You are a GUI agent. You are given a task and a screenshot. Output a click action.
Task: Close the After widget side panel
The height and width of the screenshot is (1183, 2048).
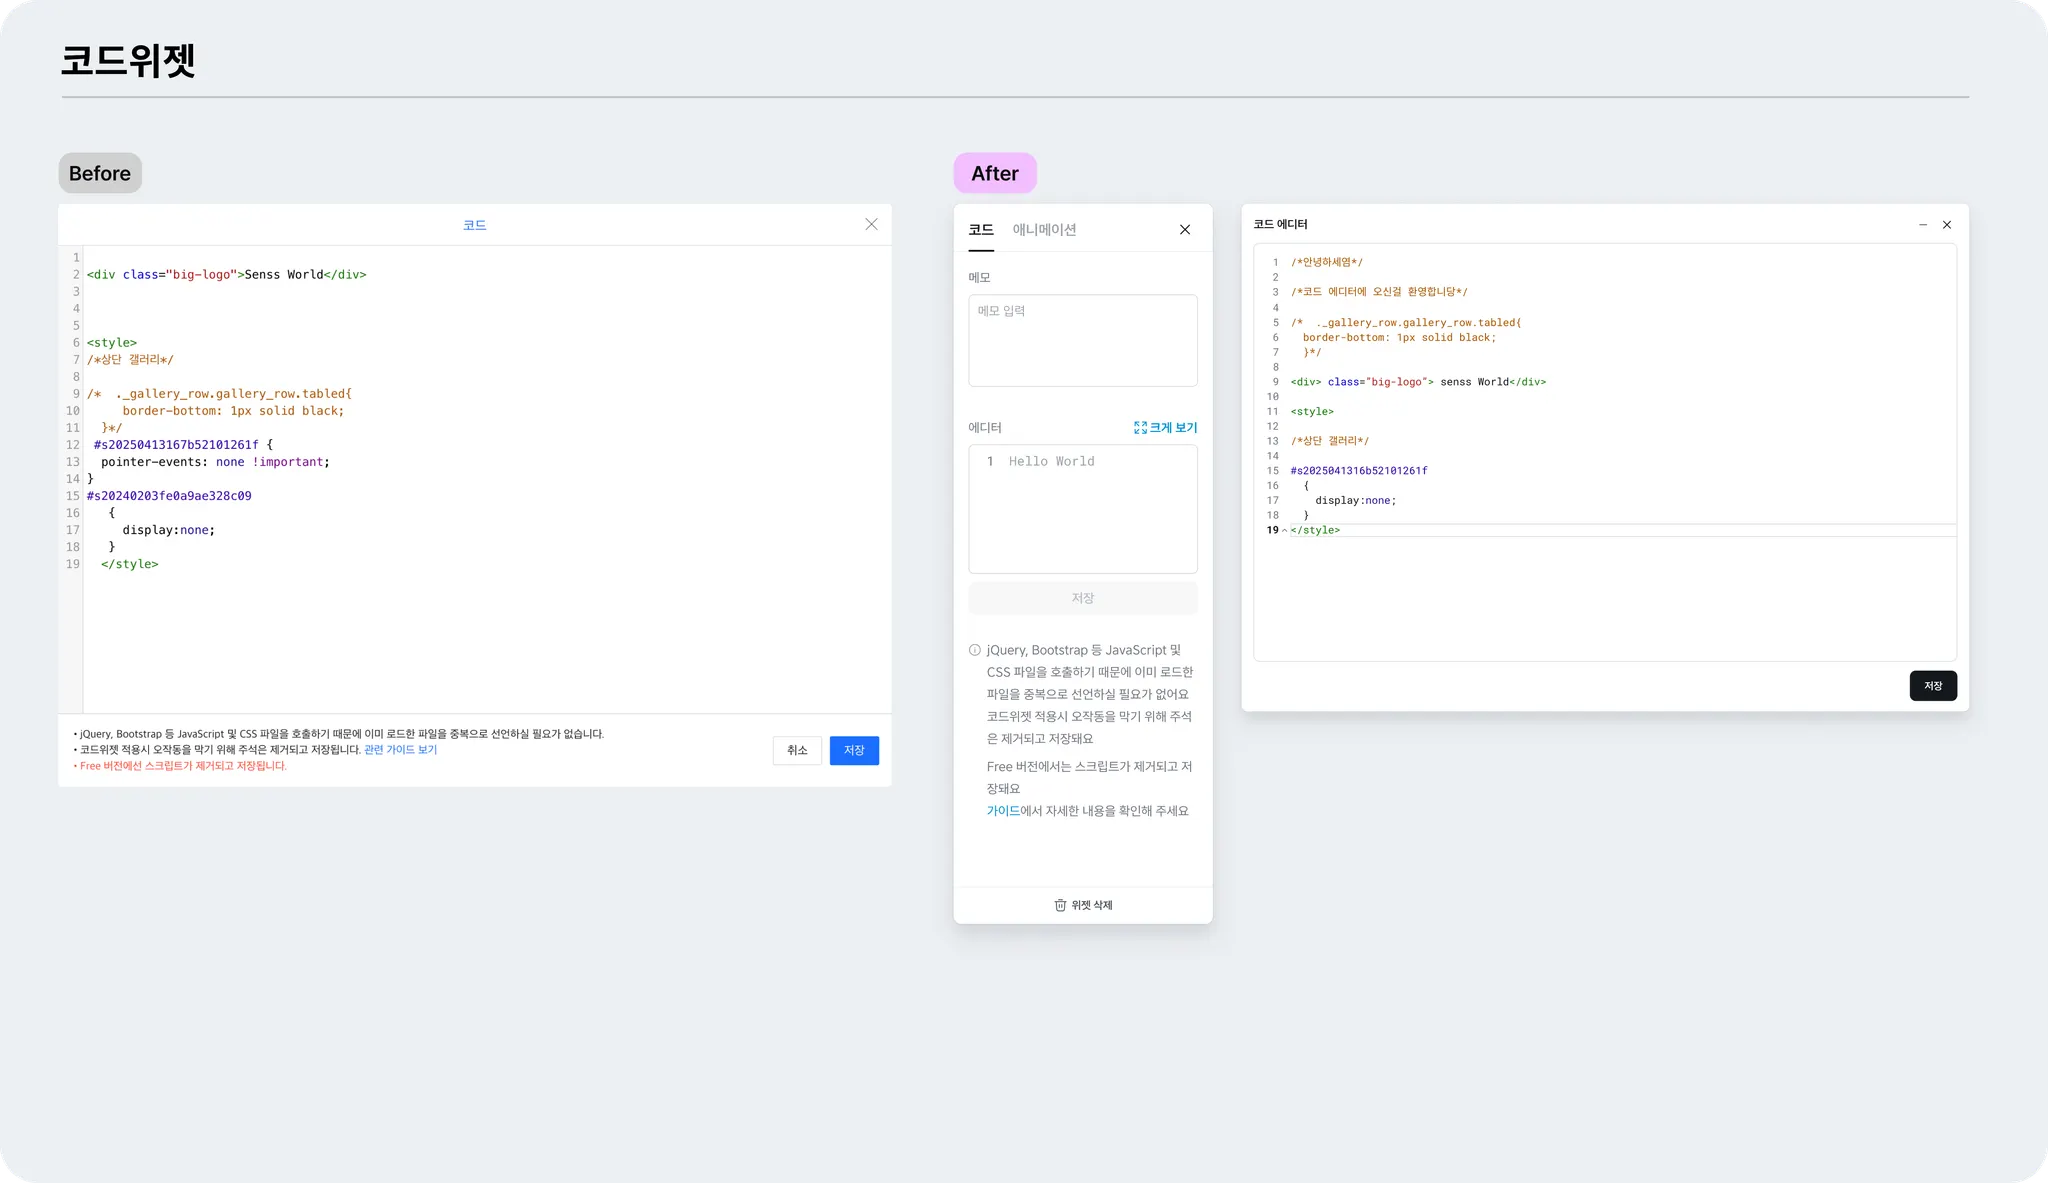1185,230
